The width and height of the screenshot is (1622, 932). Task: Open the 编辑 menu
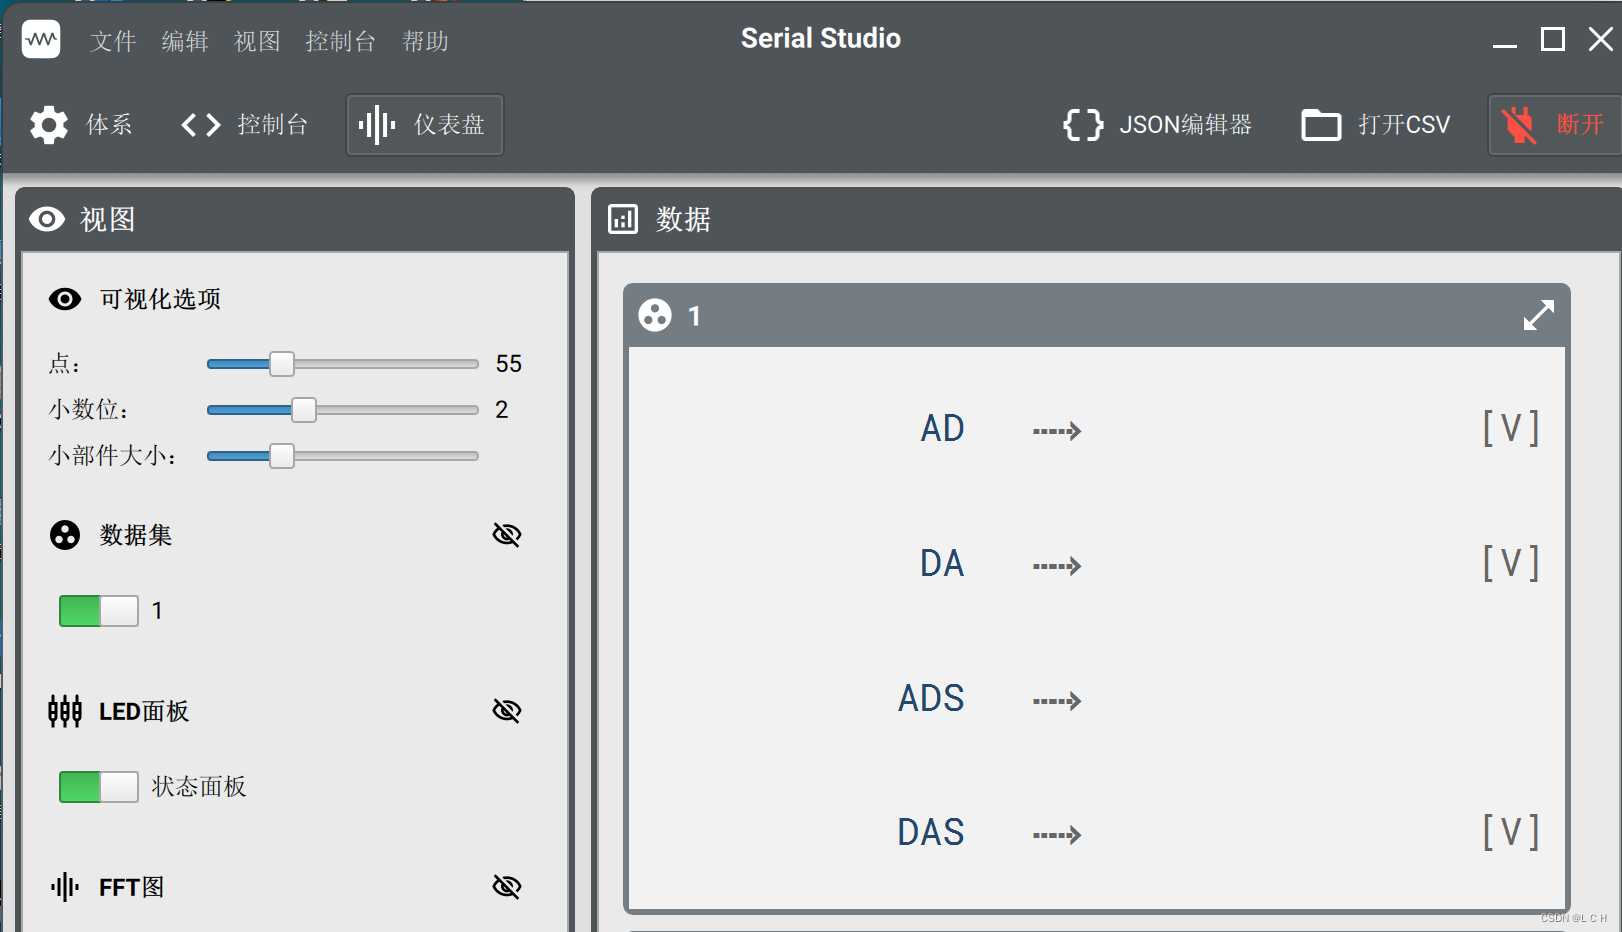(185, 41)
